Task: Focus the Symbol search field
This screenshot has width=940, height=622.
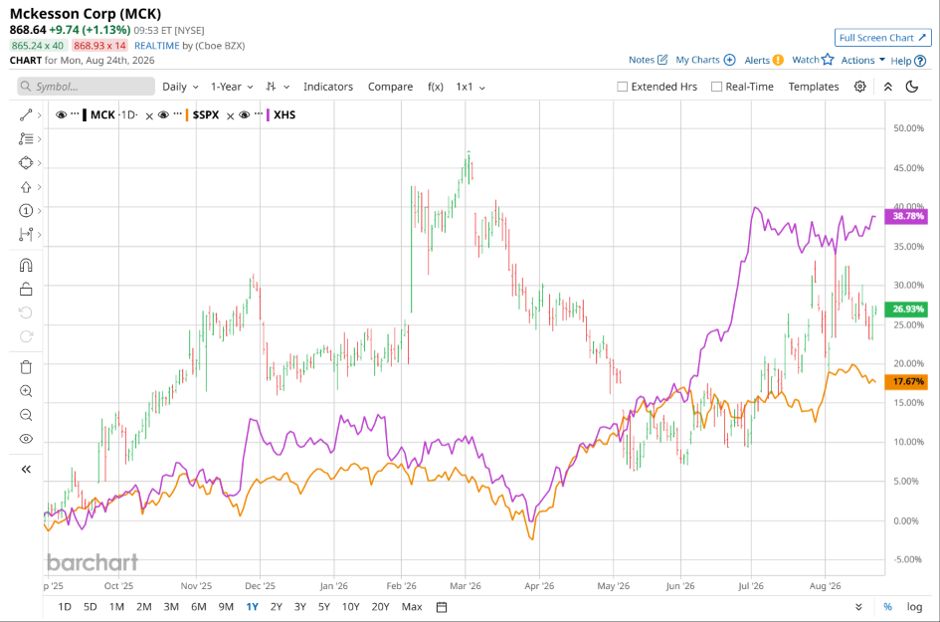Action: tap(86, 87)
